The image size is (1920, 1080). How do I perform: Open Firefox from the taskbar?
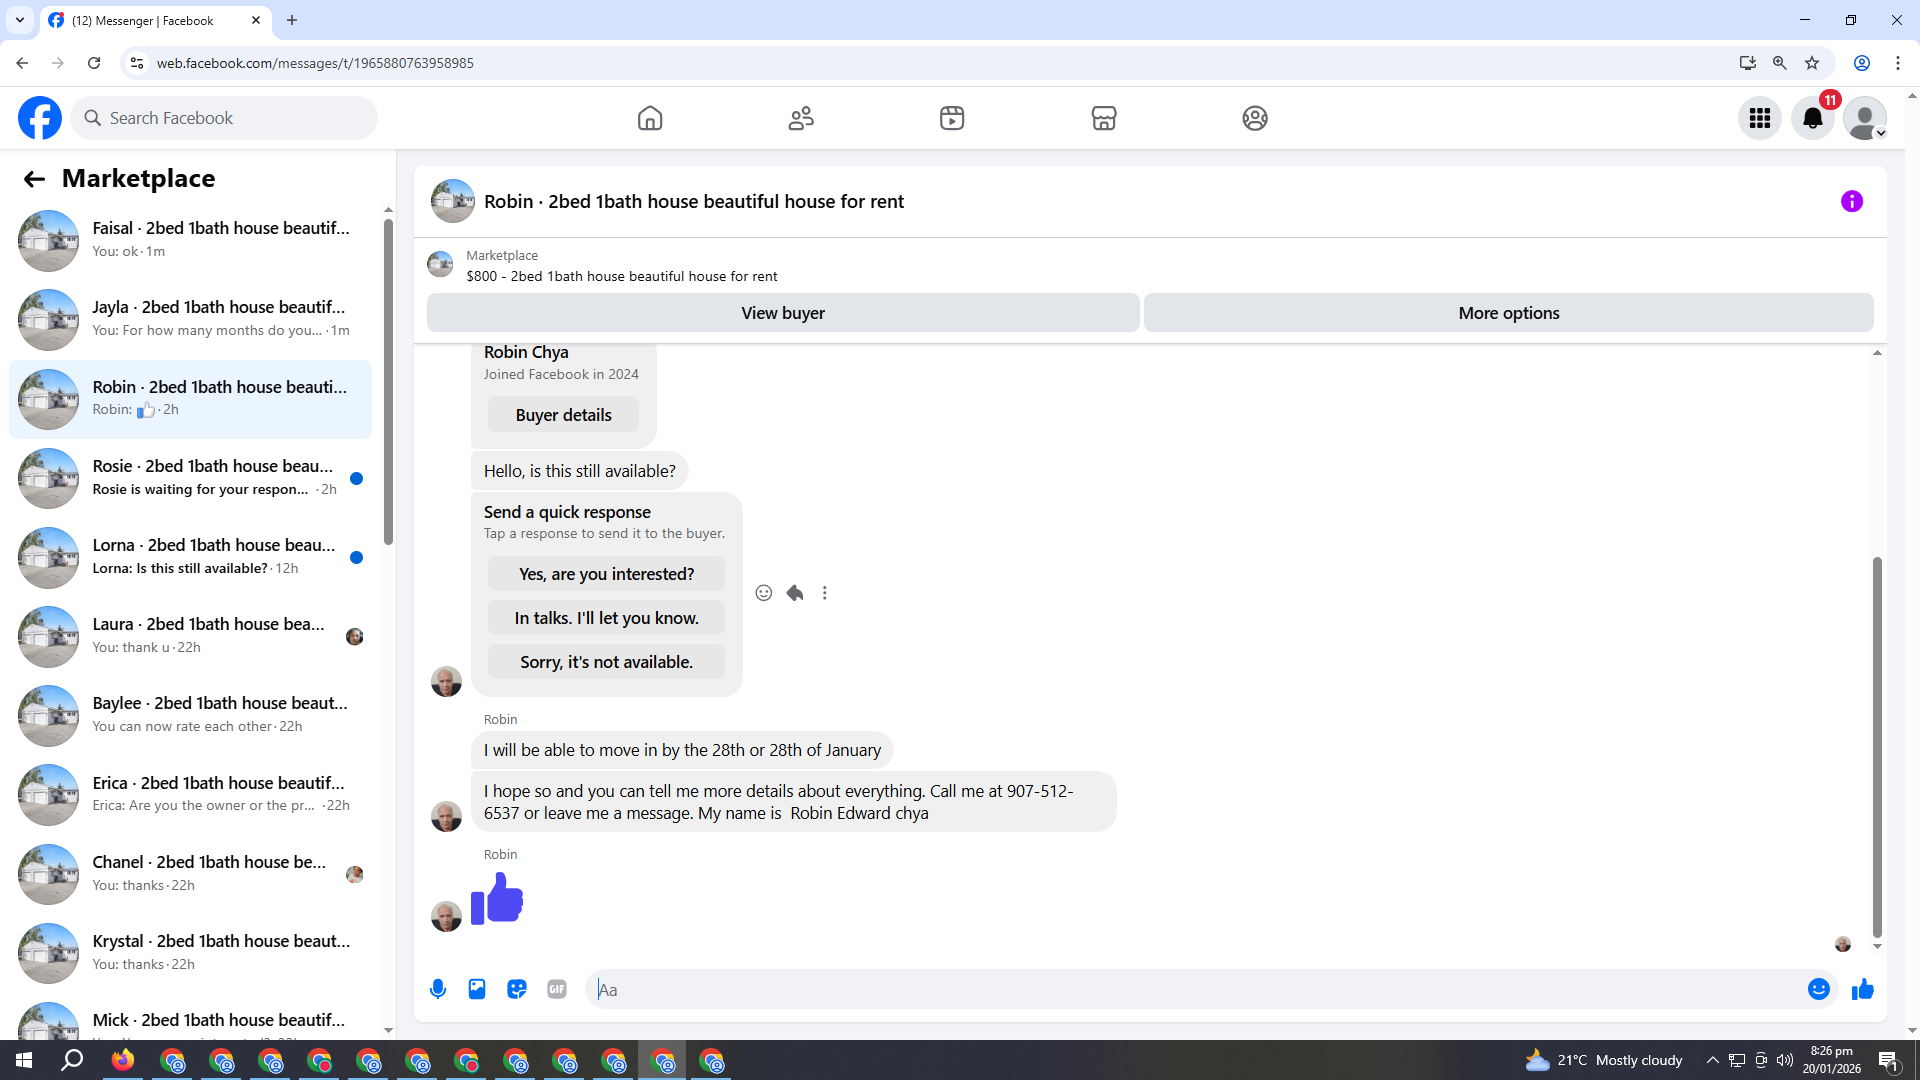coord(123,1060)
